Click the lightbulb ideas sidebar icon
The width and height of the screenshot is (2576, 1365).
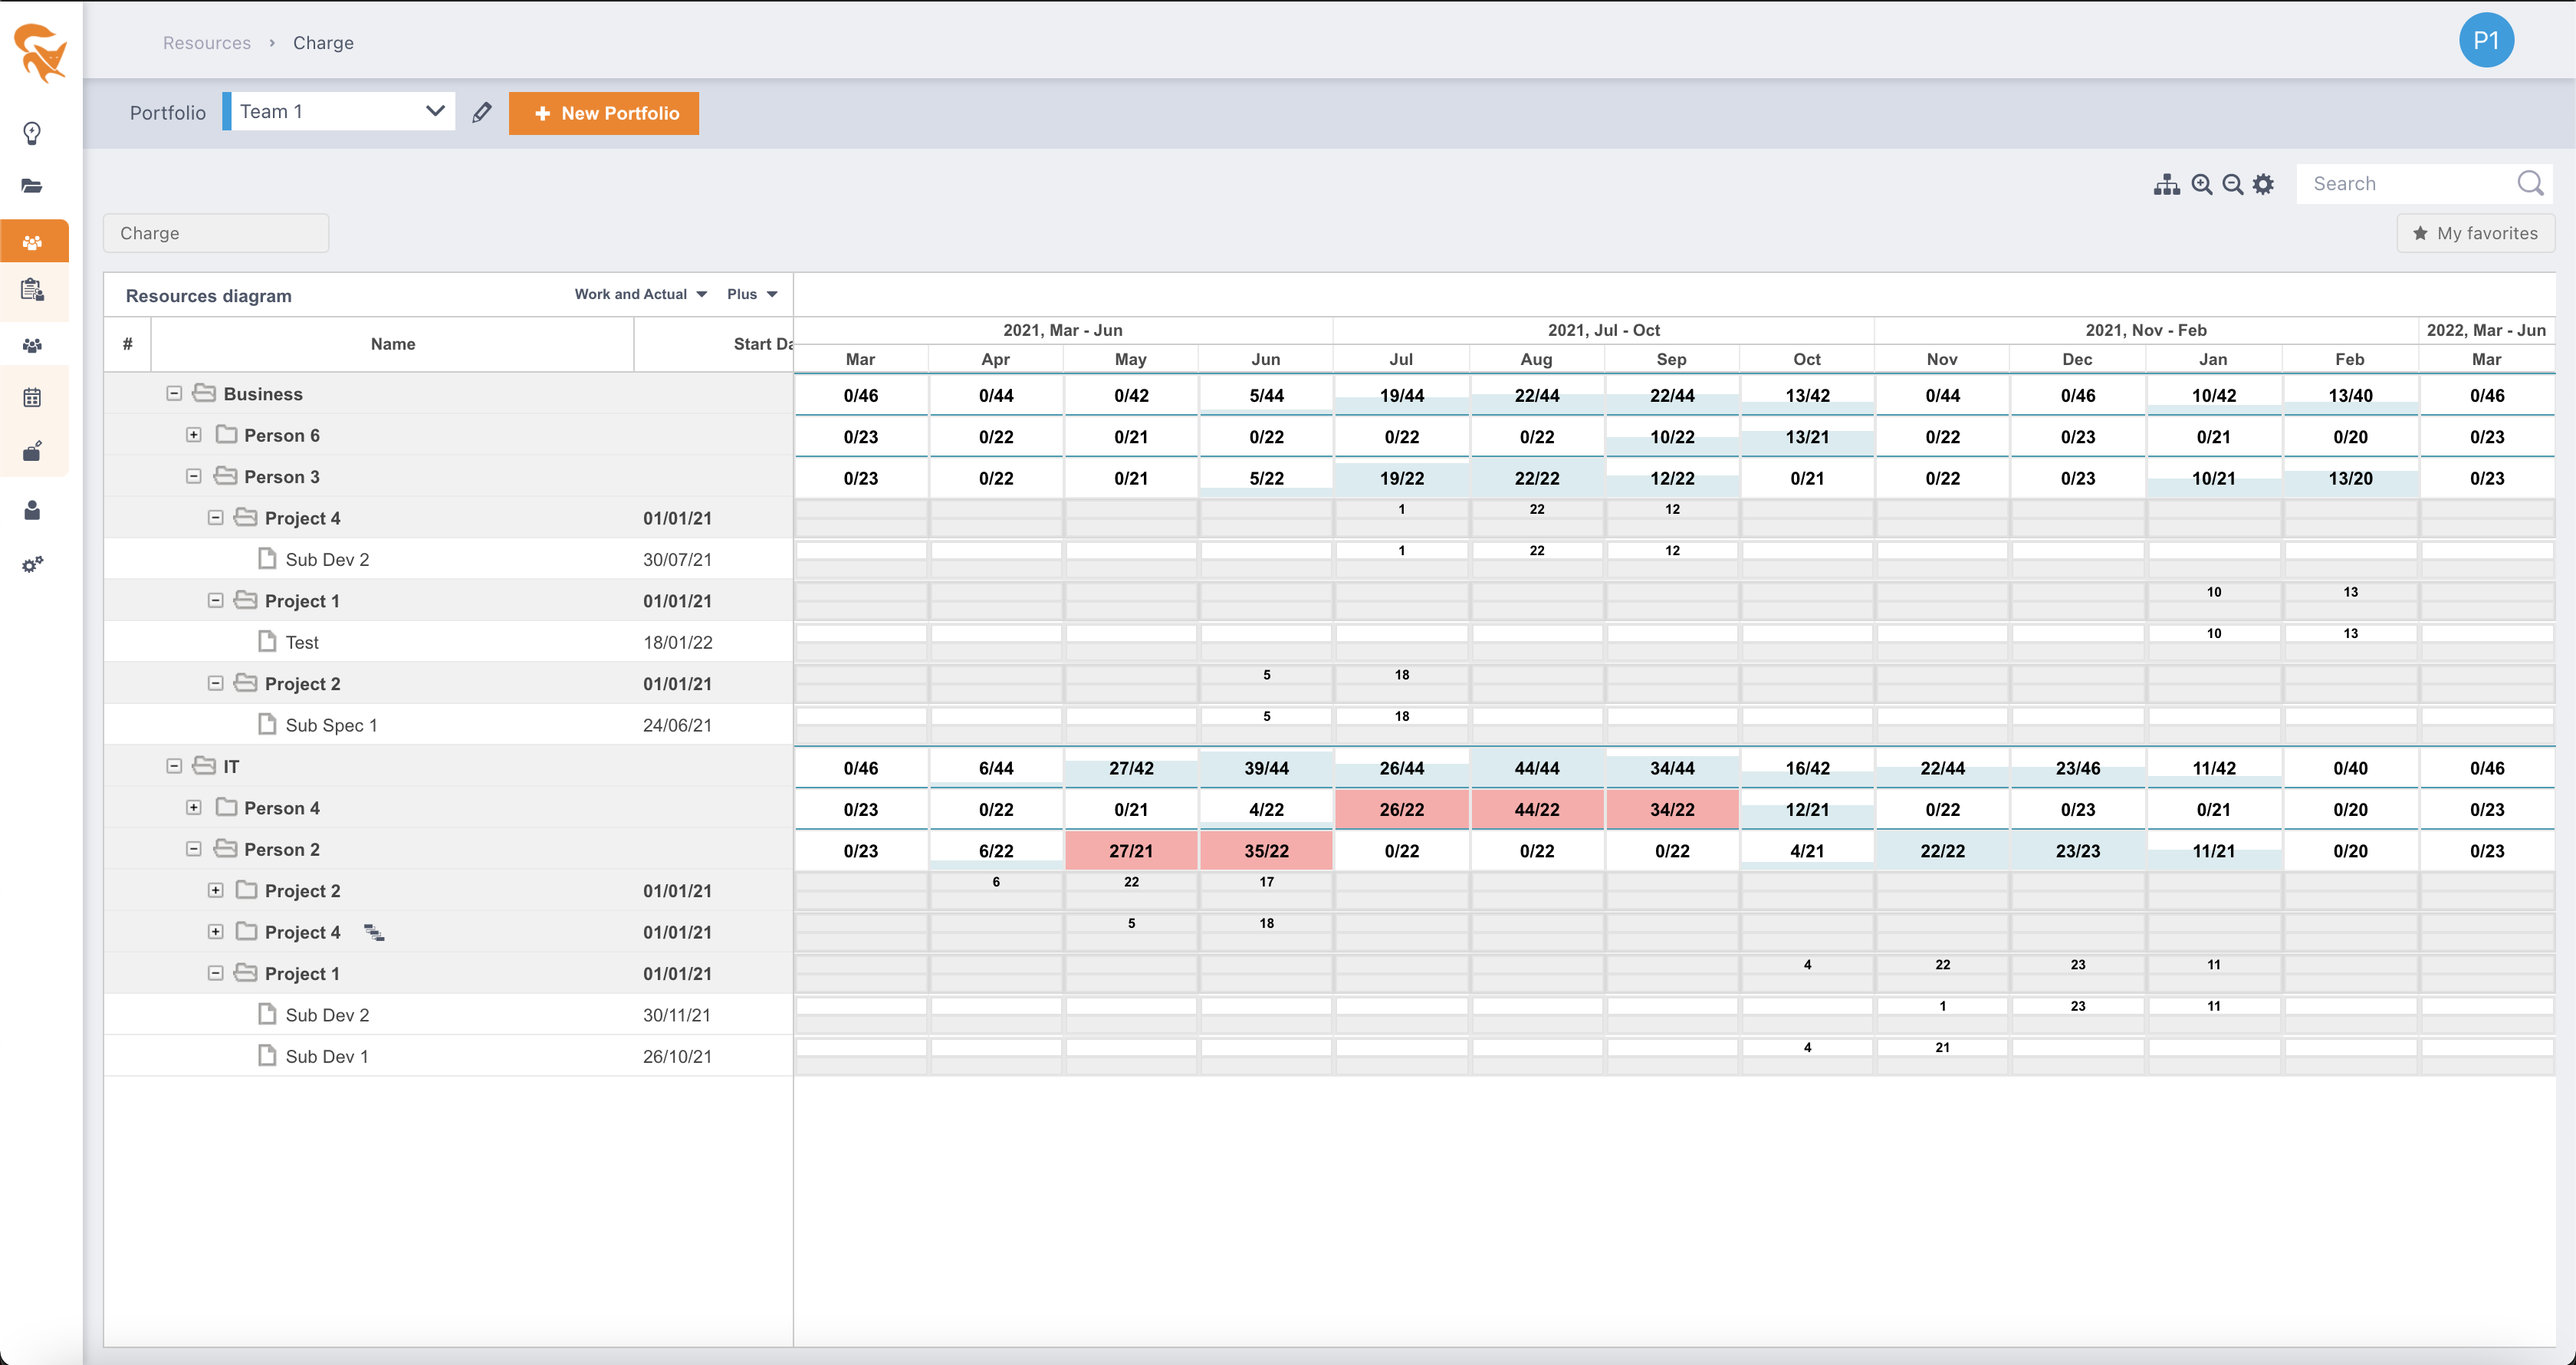(x=32, y=133)
